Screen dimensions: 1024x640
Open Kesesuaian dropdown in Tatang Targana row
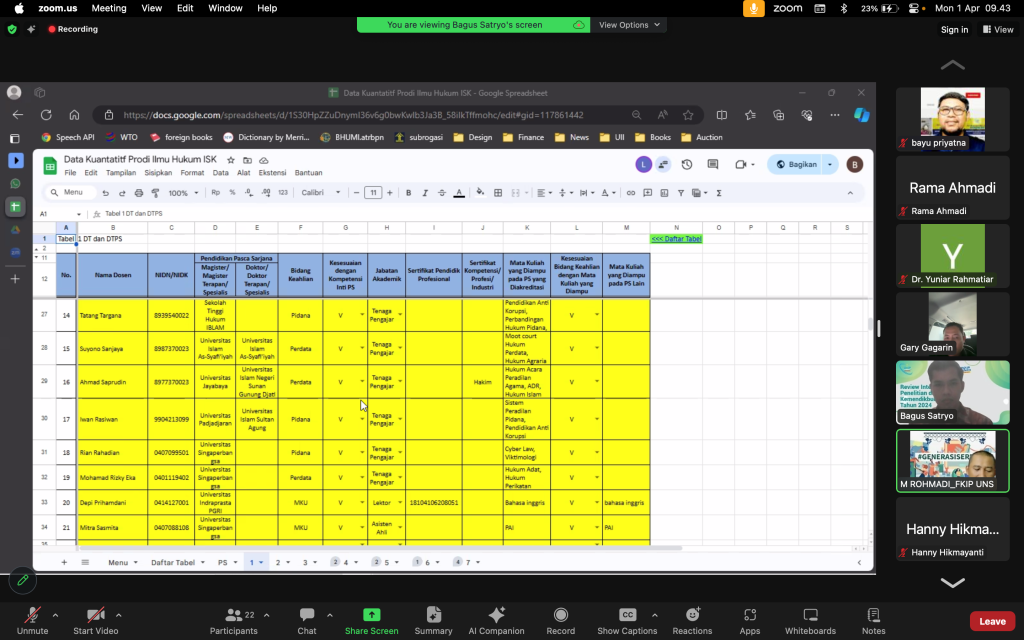point(362,315)
